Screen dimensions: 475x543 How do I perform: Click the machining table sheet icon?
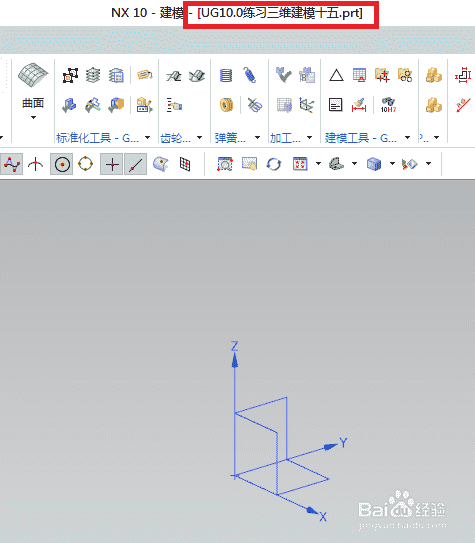coord(284,105)
